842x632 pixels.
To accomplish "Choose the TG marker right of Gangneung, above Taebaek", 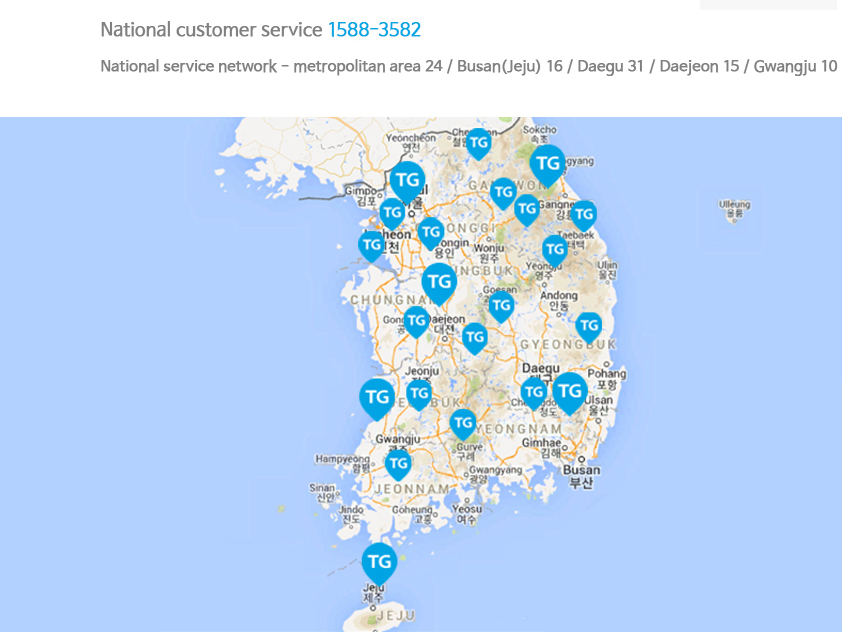I will (x=584, y=215).
